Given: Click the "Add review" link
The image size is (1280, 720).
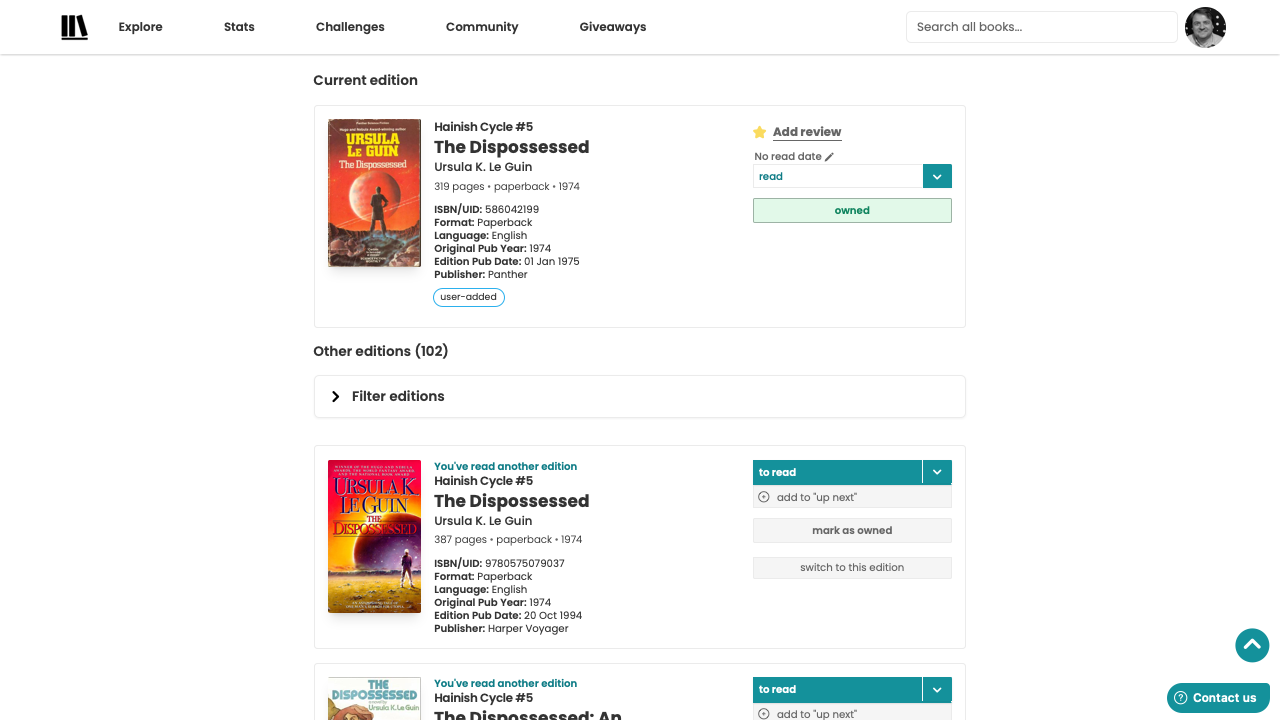Looking at the screenshot, I should coord(807,131).
